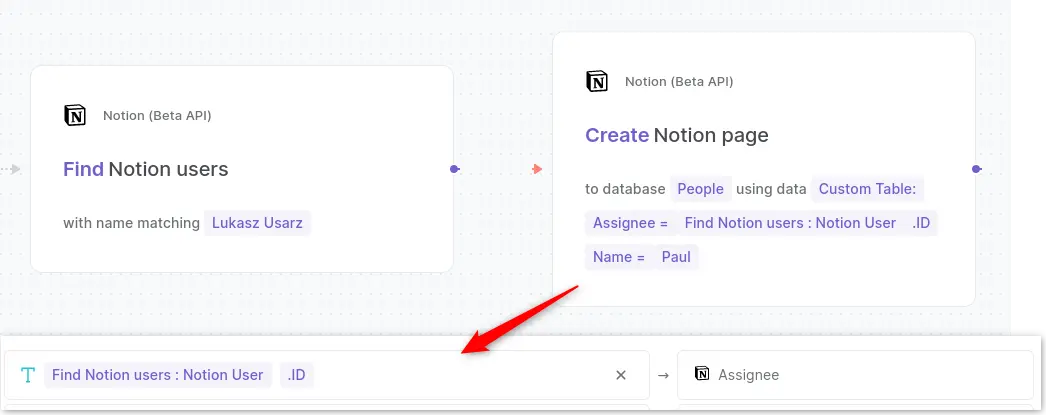Viewport: 1046px width, 415px height.
Task: Click the mapping source input field
Action: point(327,375)
